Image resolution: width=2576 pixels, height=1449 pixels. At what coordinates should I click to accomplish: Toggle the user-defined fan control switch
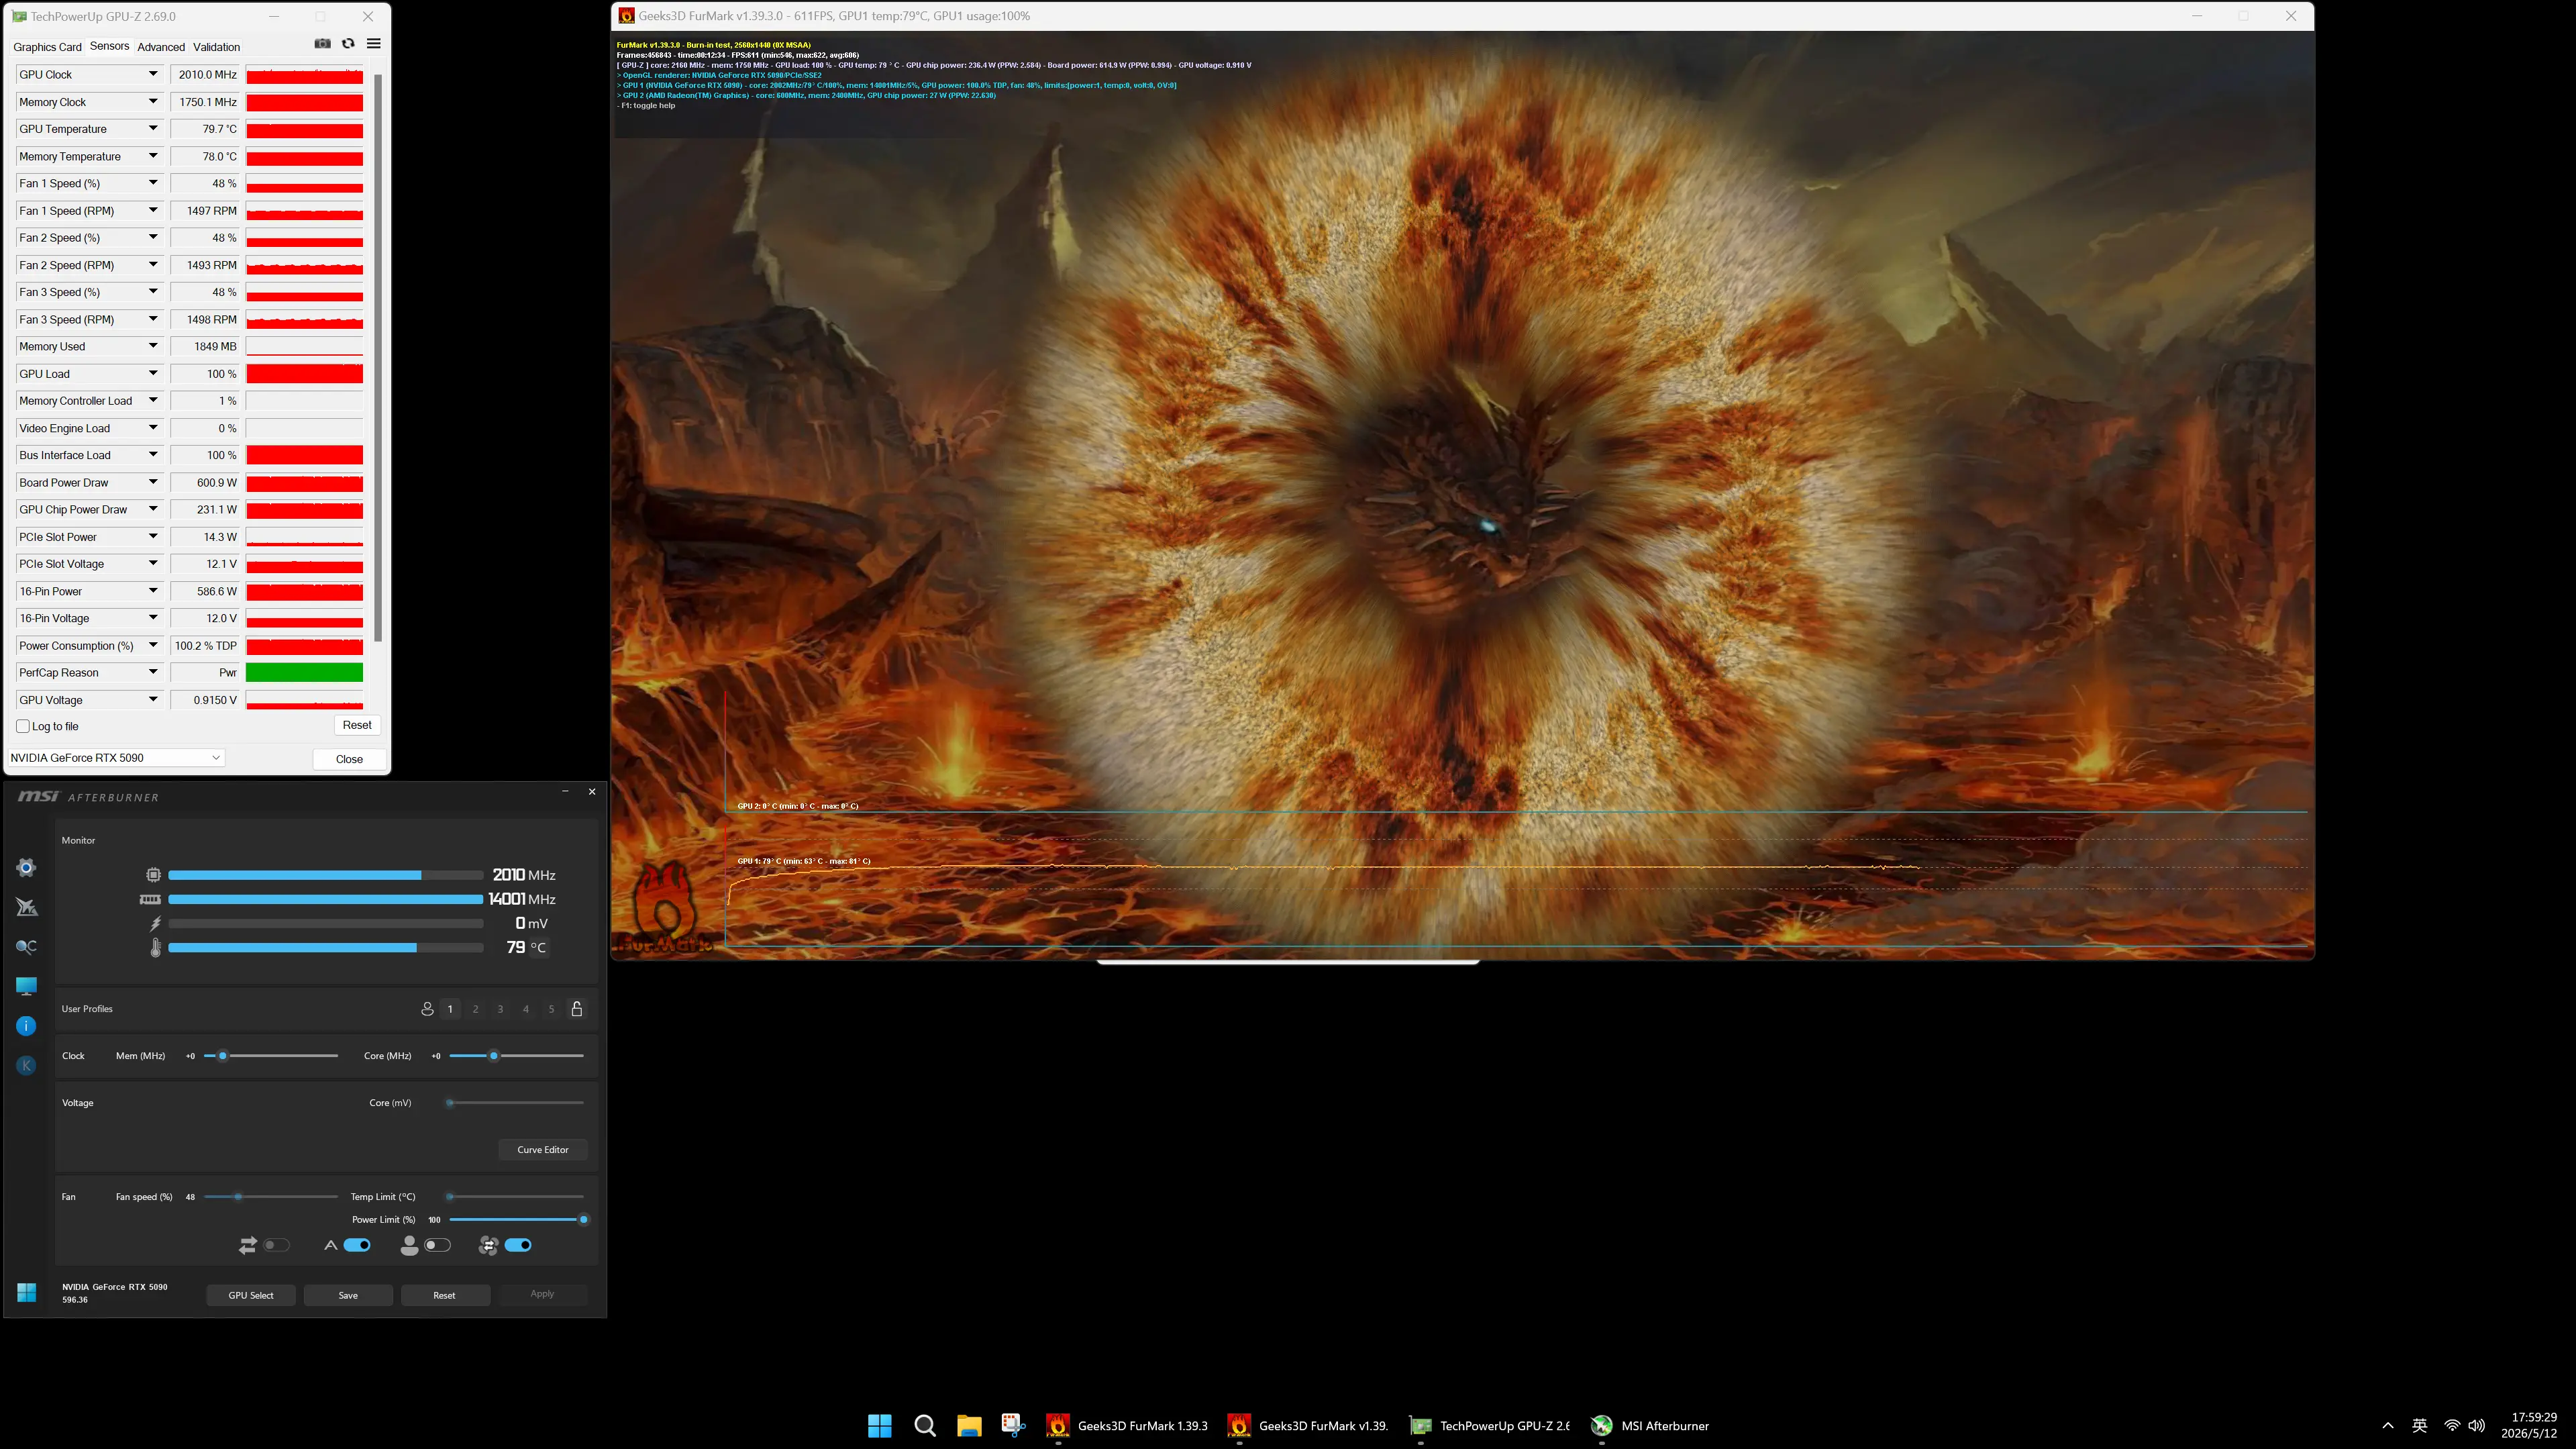[438, 1245]
